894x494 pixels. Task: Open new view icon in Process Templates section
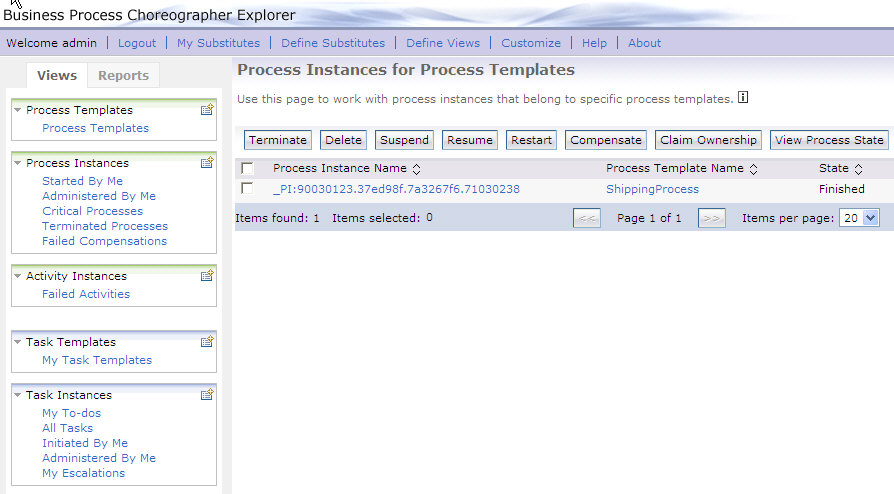(207, 110)
